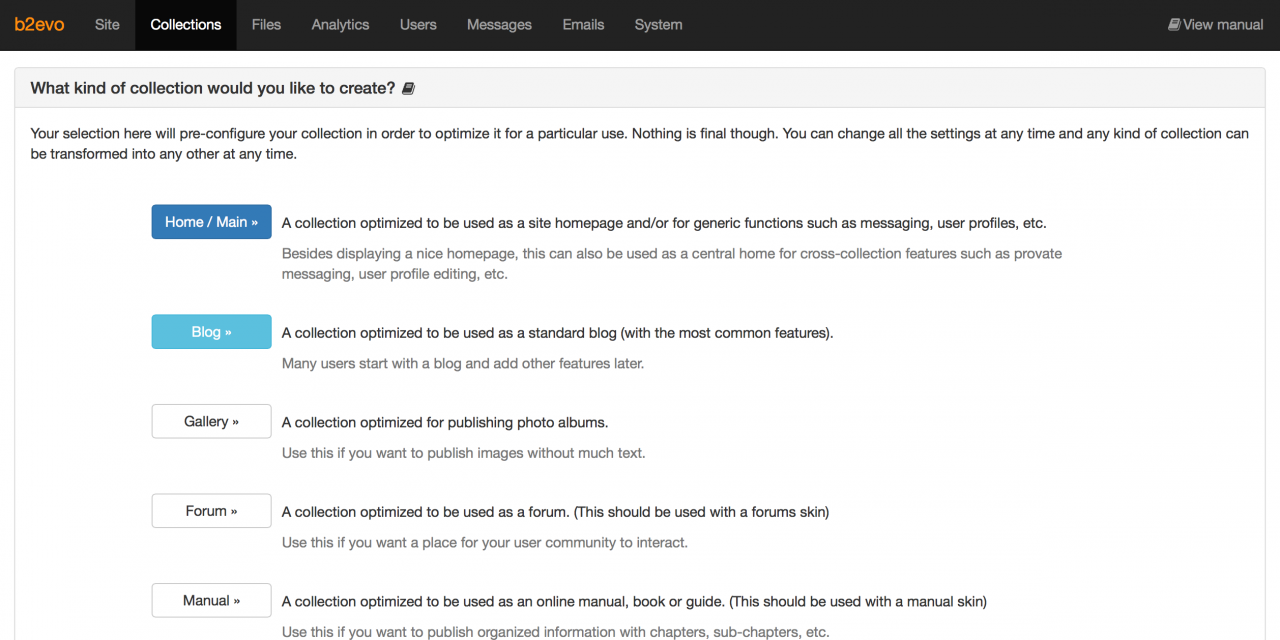
Task: Click the book icon beside the panel heading
Action: 408,89
